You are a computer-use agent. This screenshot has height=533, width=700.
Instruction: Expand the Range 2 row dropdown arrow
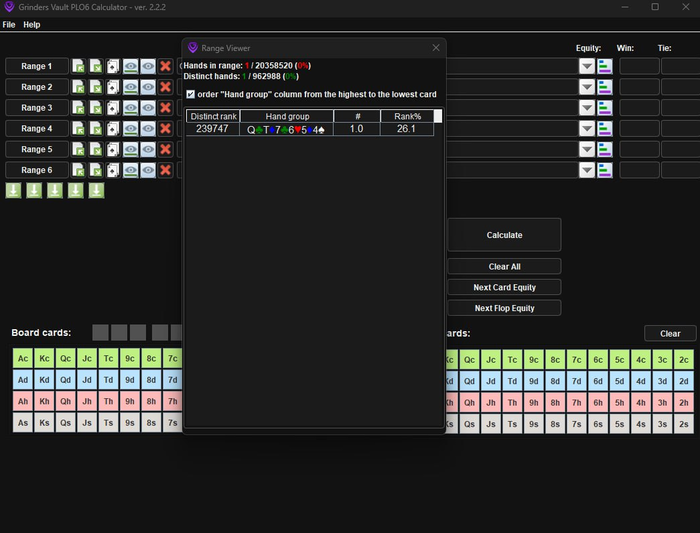[x=587, y=87]
